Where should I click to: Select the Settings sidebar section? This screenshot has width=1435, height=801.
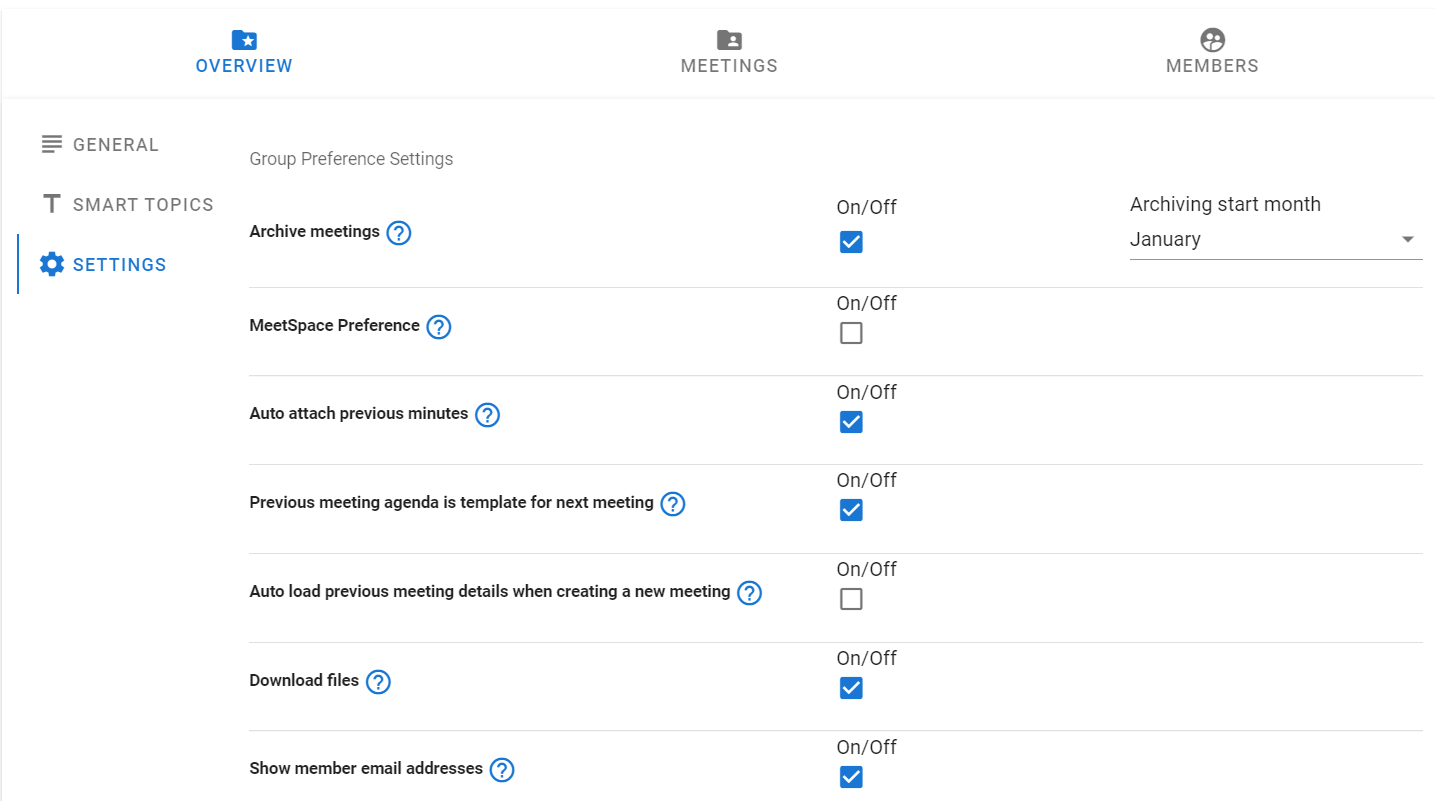pyautogui.click(x=103, y=265)
